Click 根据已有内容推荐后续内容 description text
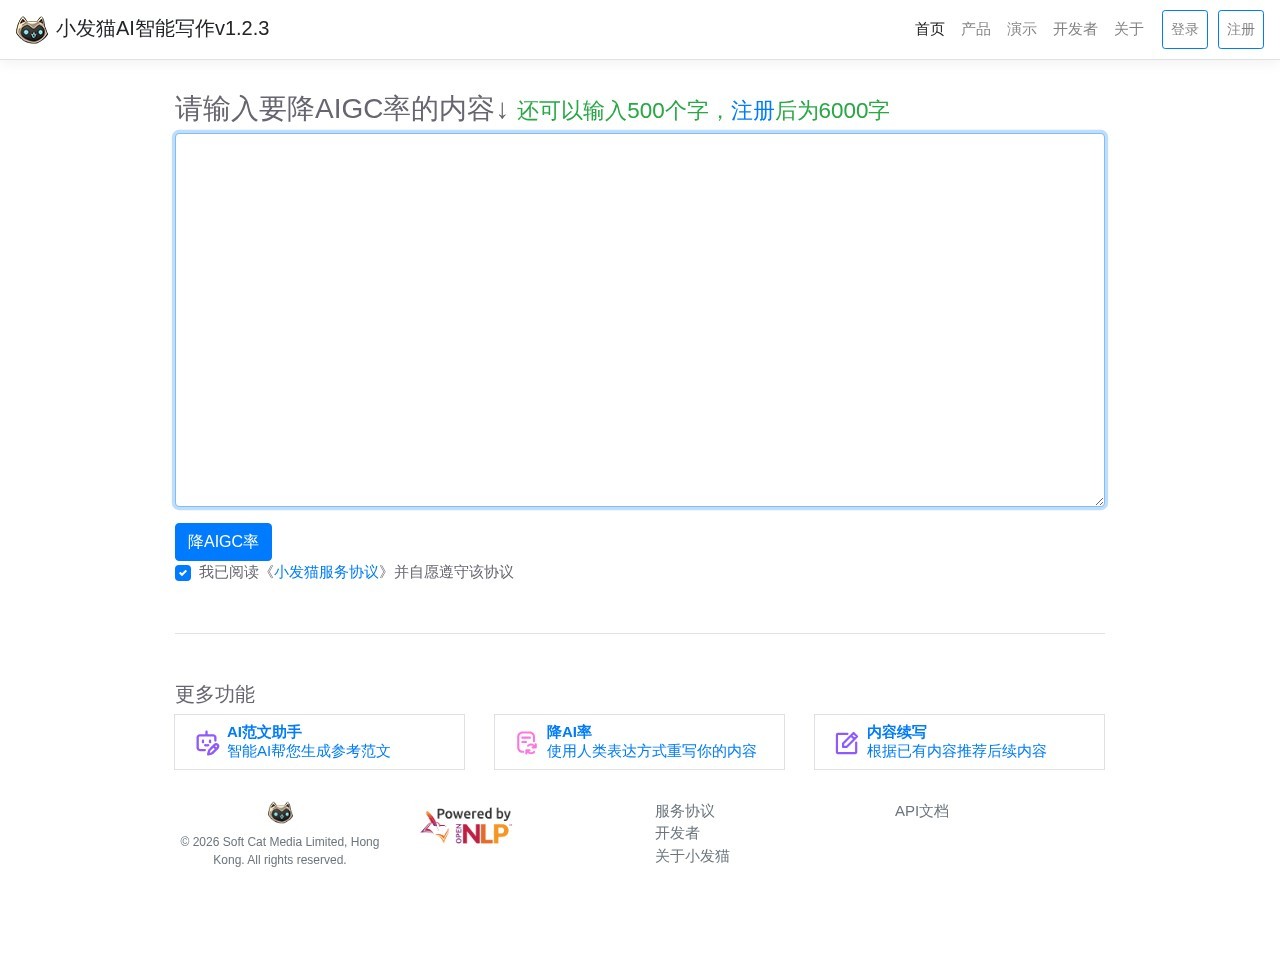Image resolution: width=1280 pixels, height=960 pixels. [x=957, y=751]
